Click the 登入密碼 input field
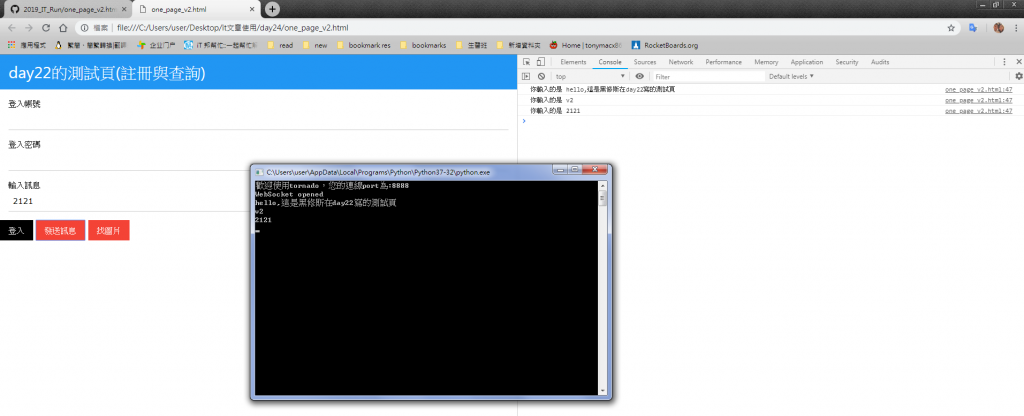 coord(257,161)
